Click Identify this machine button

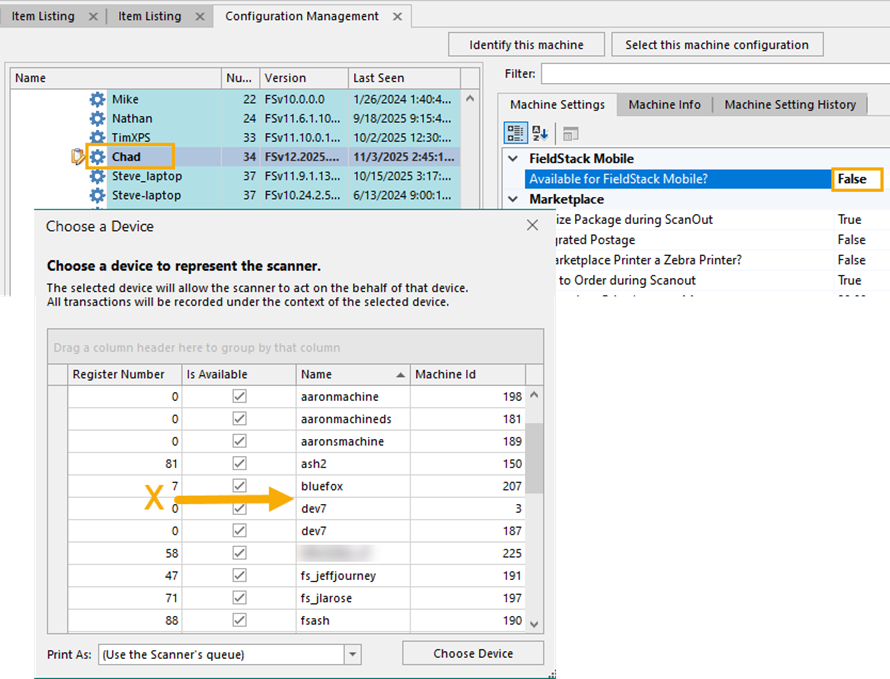tap(526, 45)
